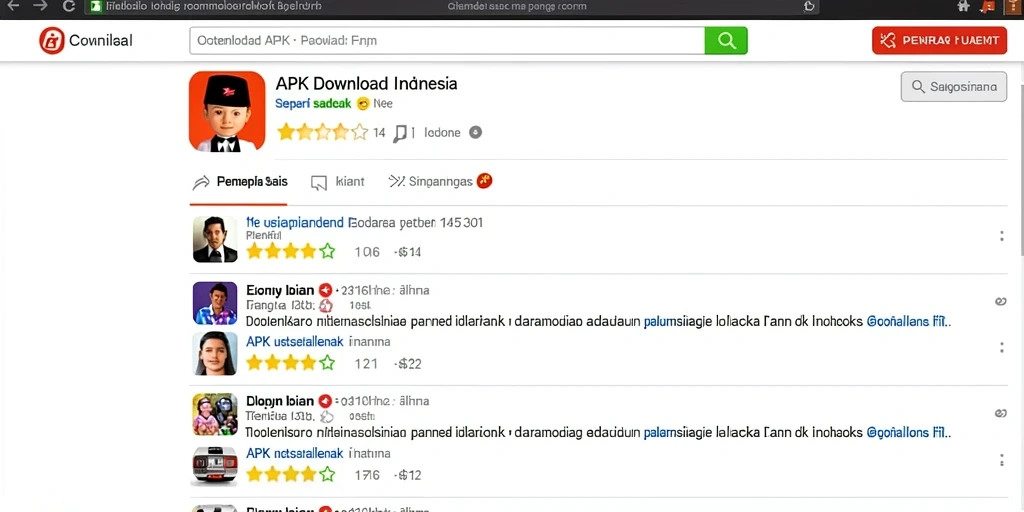This screenshot has width=1024, height=512.
Task: Click red badge next to Elony Ioian
Action: (x=325, y=291)
